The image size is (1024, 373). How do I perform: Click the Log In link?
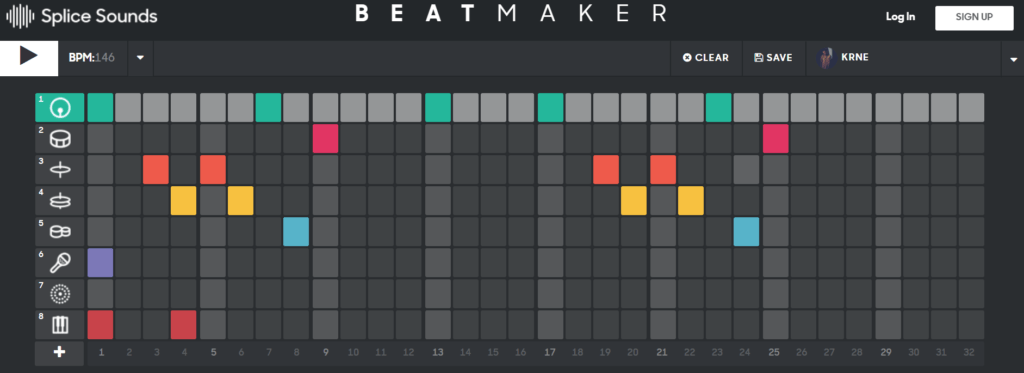[x=900, y=17]
